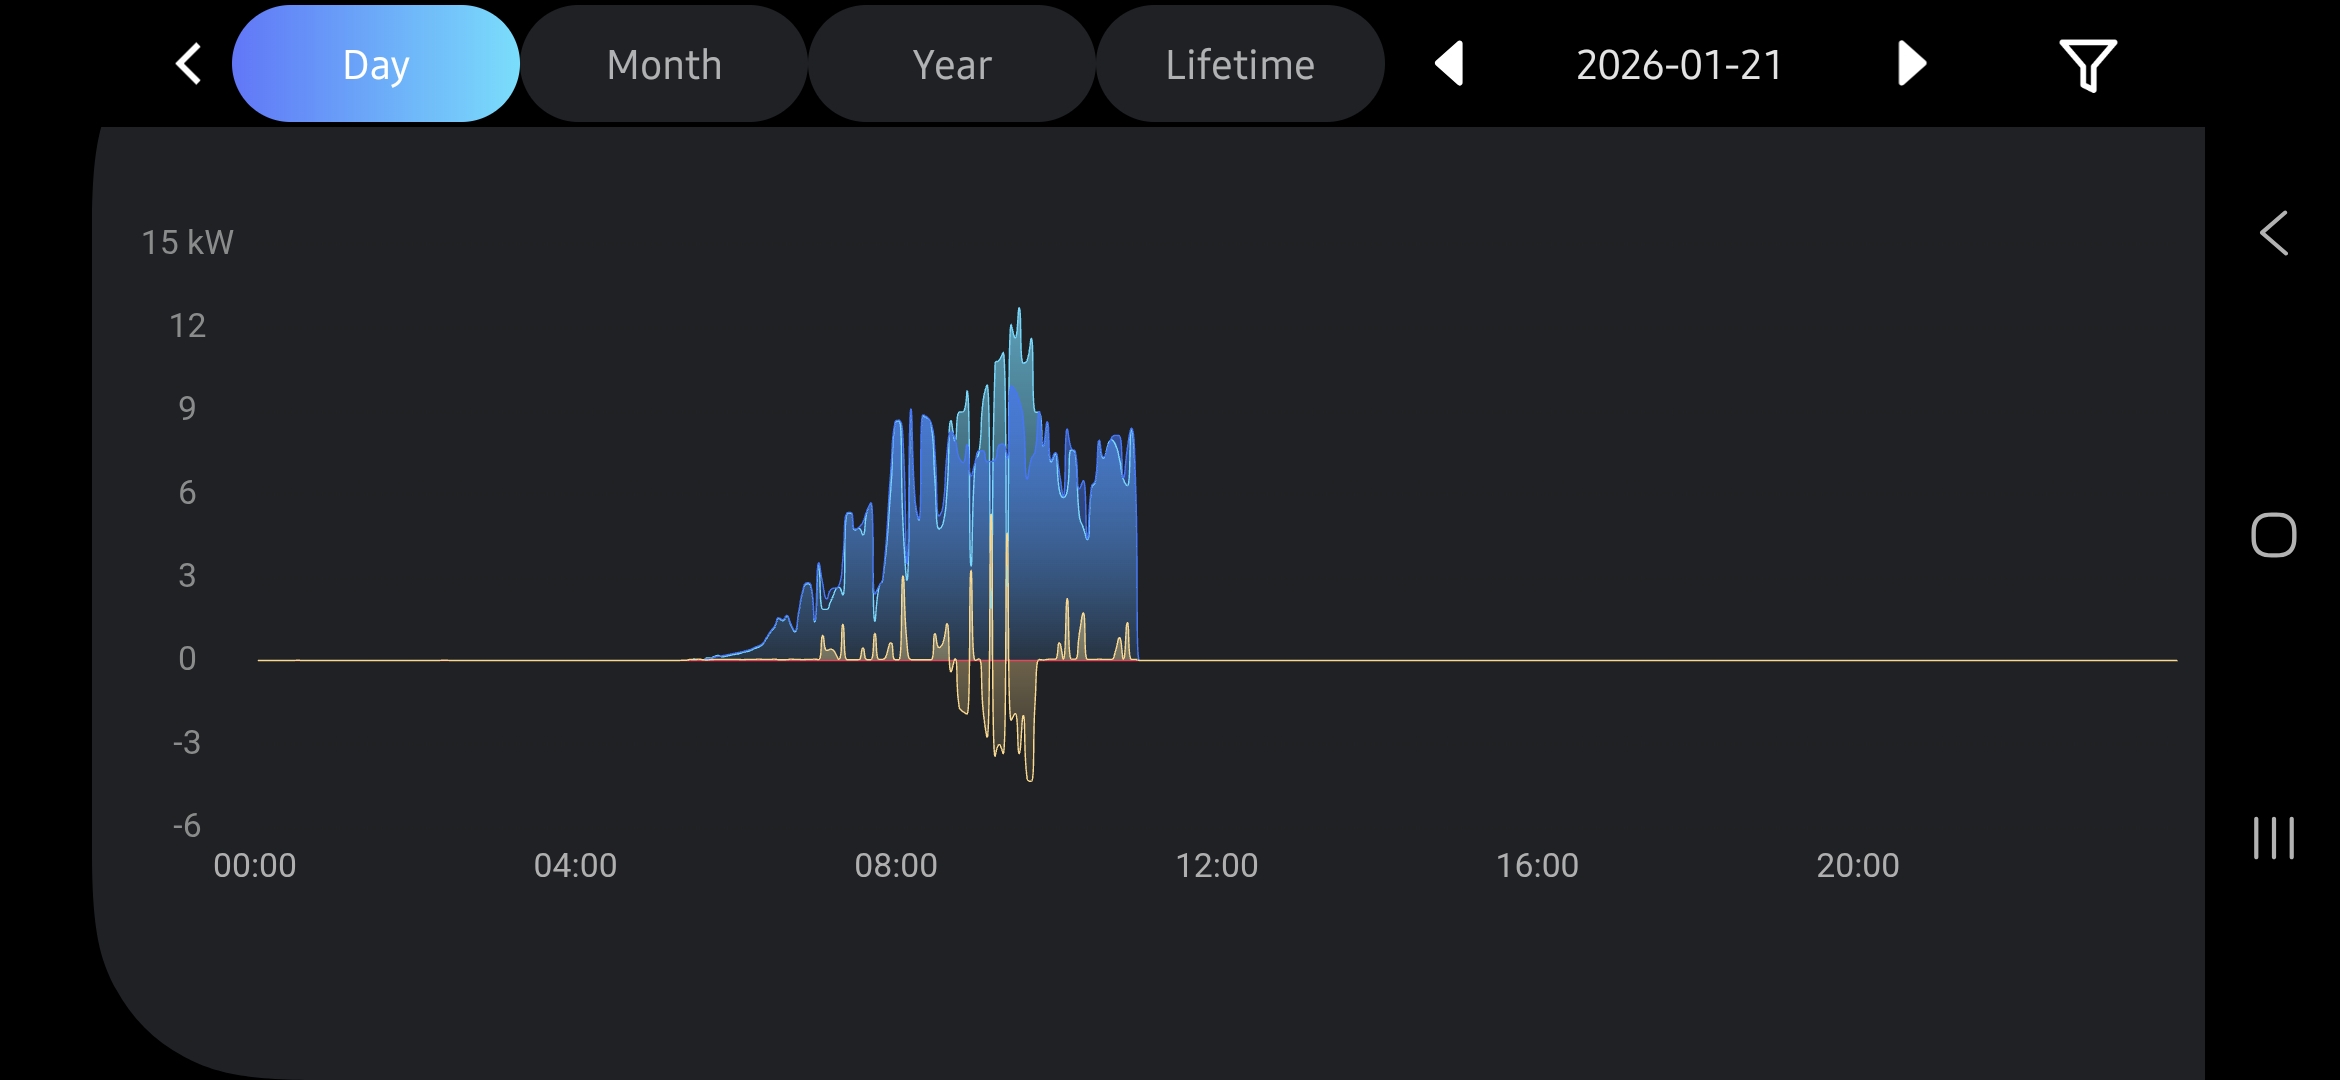Open the recent apps button with three lines
Viewport: 2340px width, 1080px height.
[2273, 838]
